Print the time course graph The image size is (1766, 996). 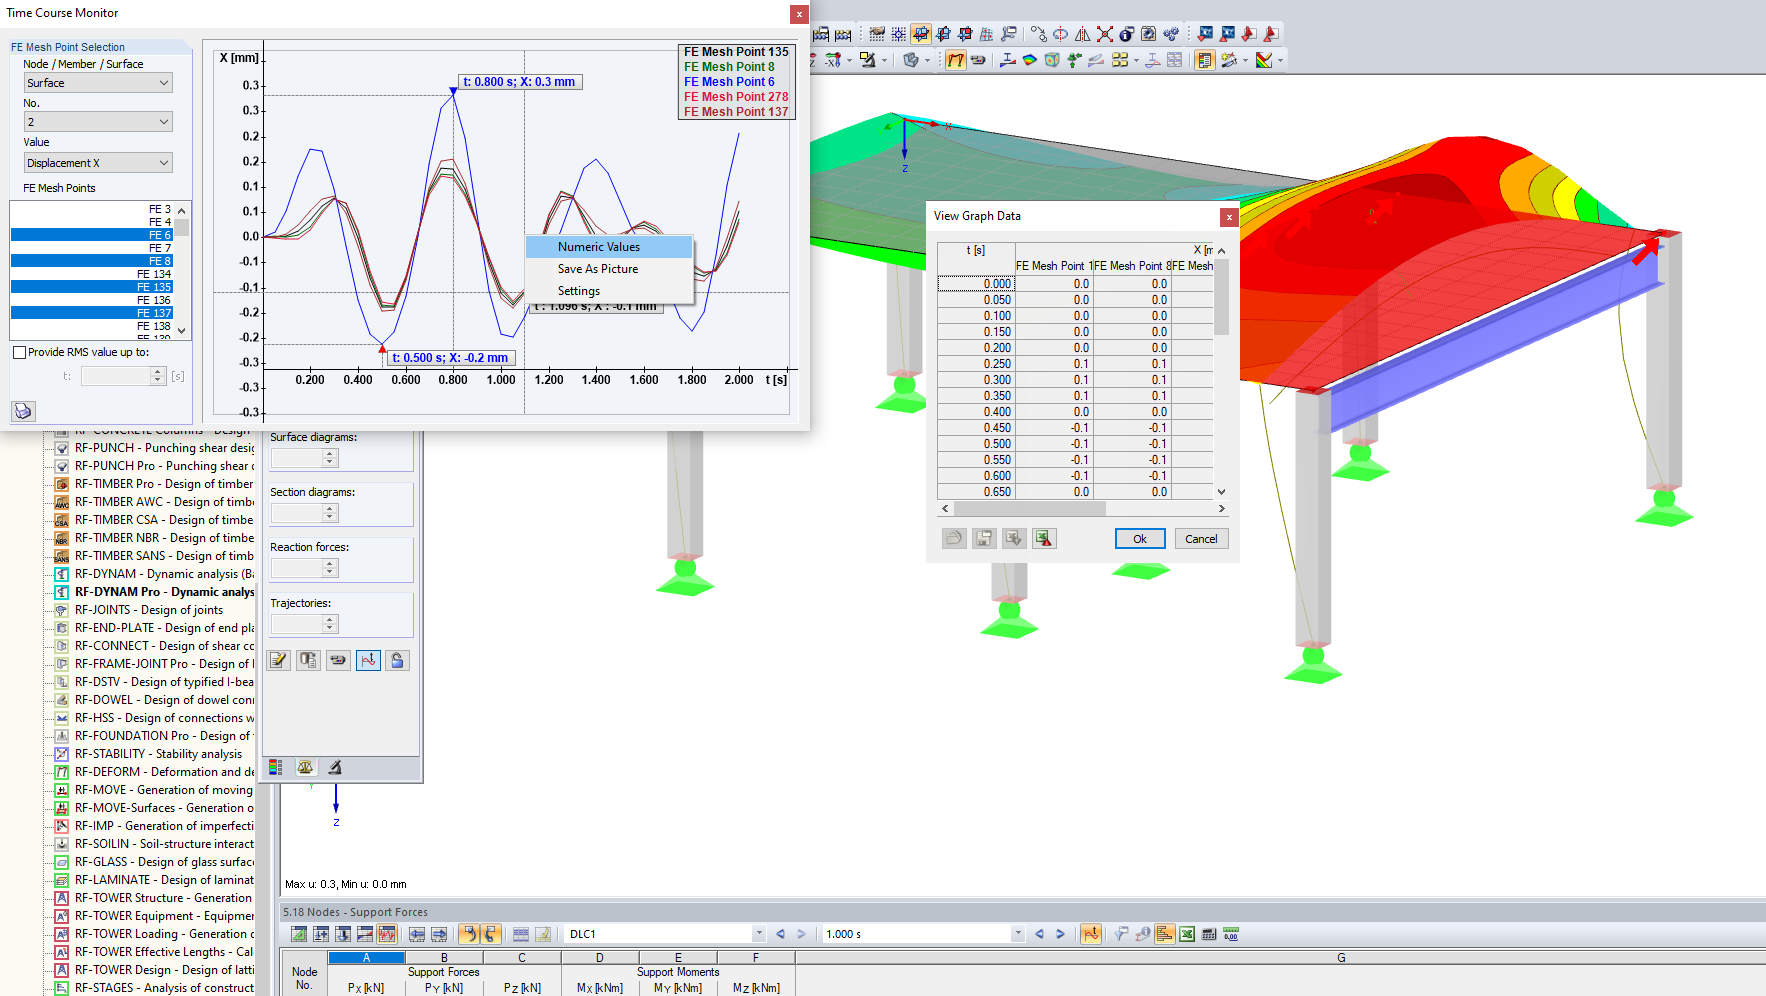click(23, 410)
